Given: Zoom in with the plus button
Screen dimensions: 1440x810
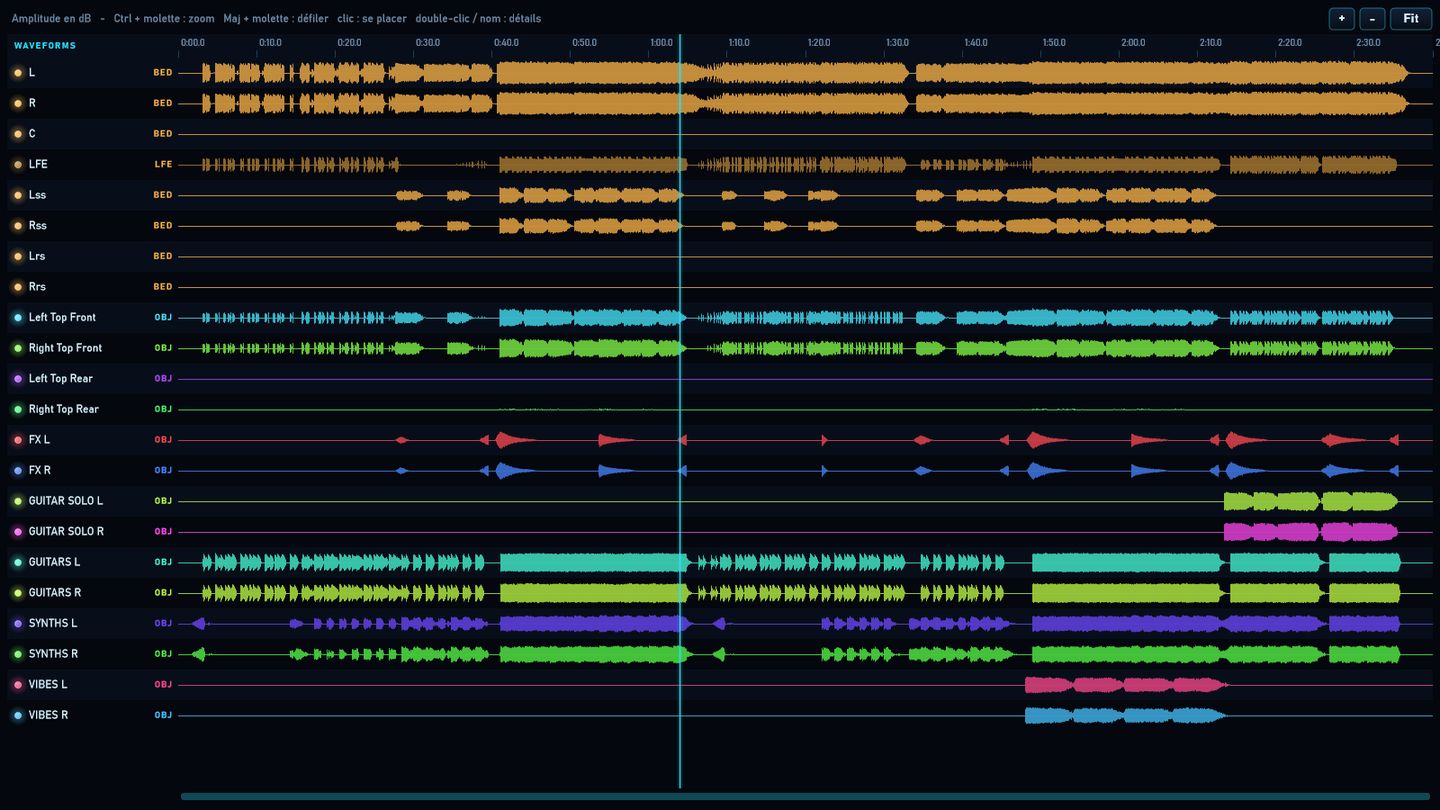Looking at the screenshot, I should 1341,18.
